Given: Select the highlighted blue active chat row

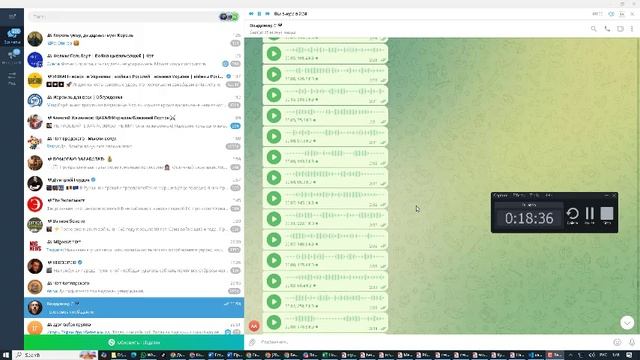Looking at the screenshot, I should coord(134,307).
